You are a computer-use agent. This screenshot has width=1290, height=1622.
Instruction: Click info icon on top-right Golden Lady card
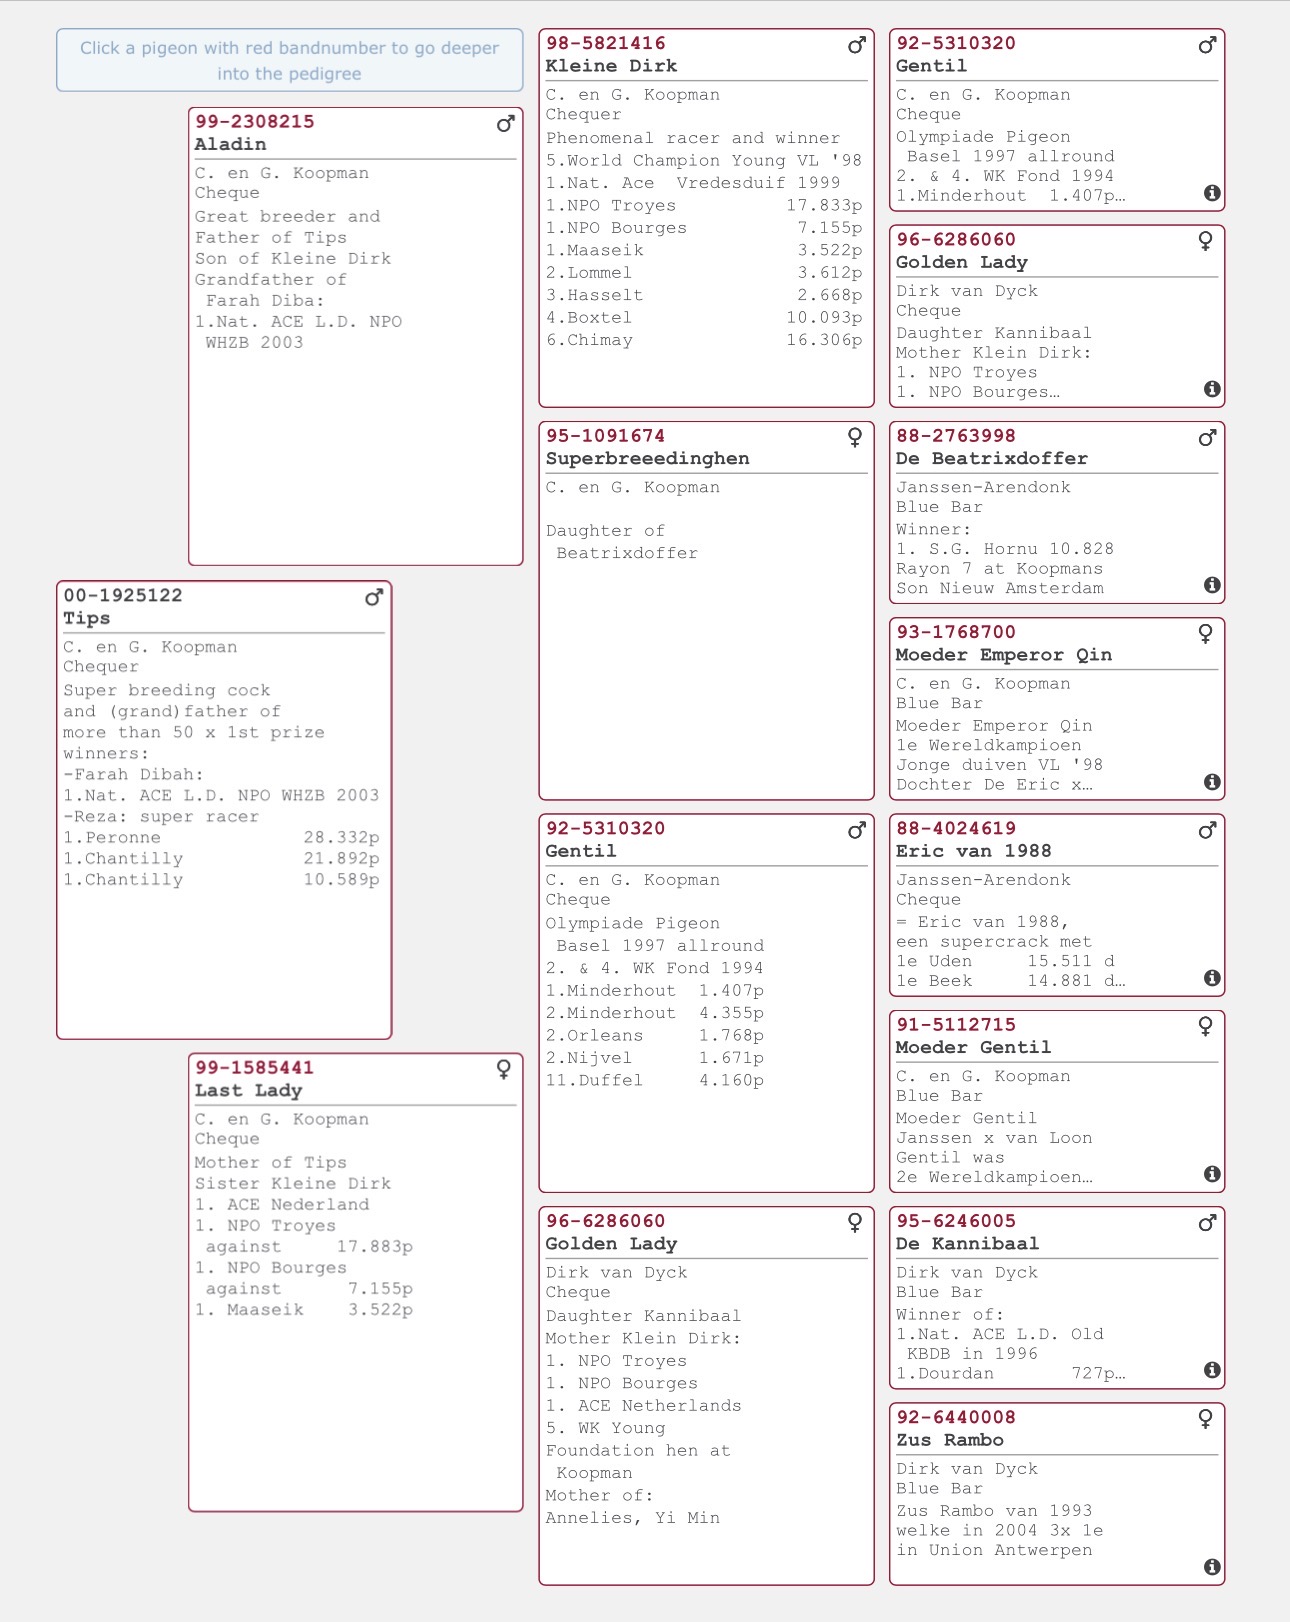click(1212, 389)
